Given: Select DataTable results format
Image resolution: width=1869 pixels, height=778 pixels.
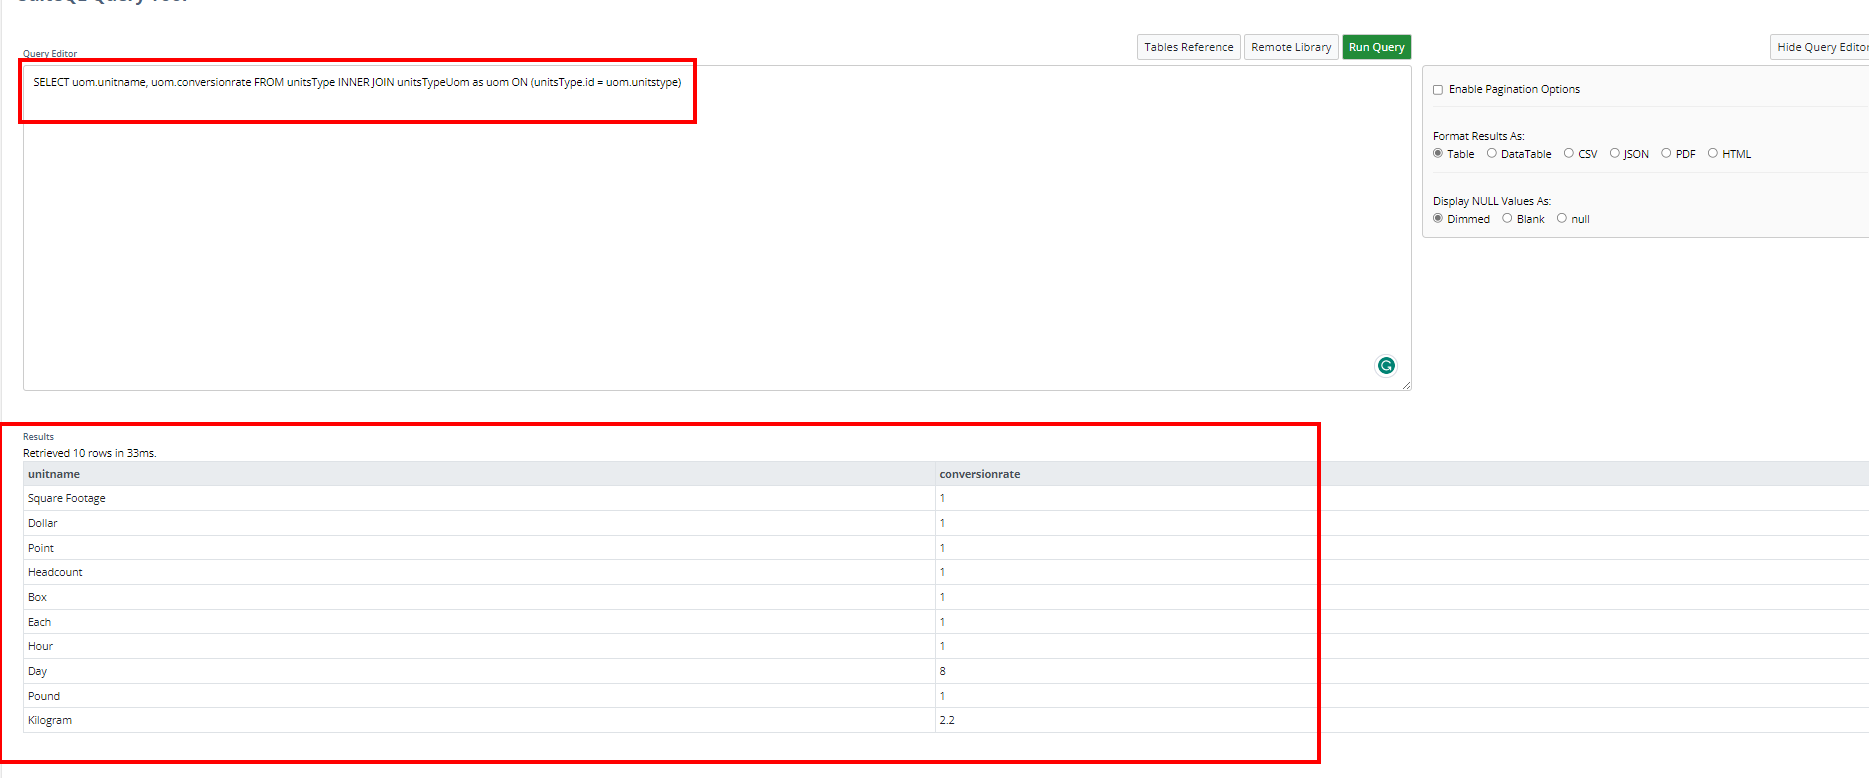Looking at the screenshot, I should (x=1491, y=153).
